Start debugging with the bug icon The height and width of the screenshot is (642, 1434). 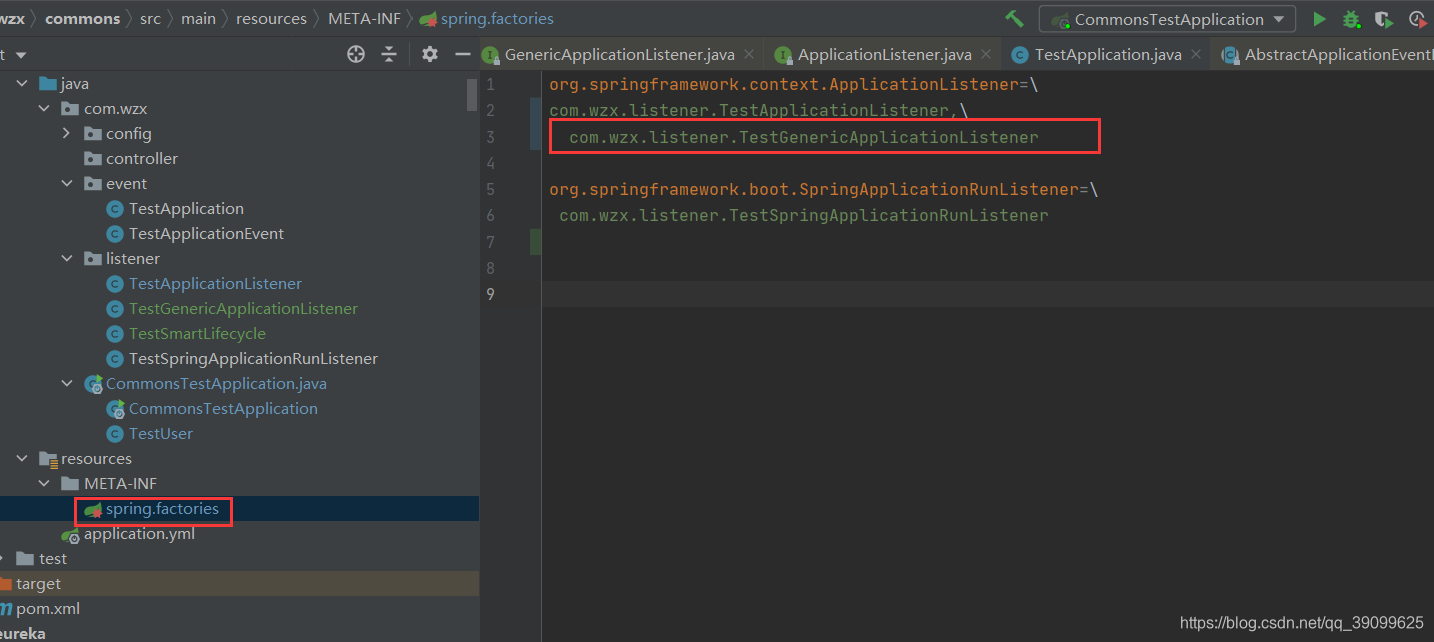(x=1349, y=19)
